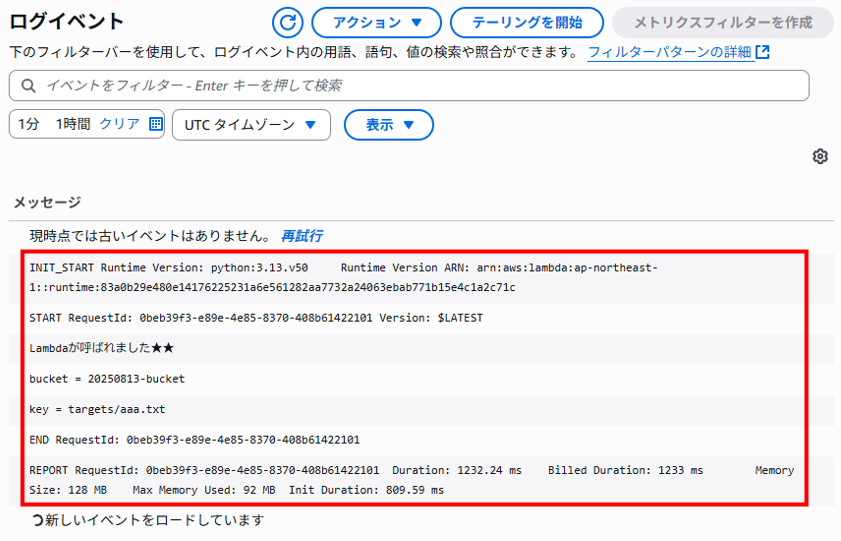This screenshot has height=541, width=841.
Task: Open フィルターパターンの詳細 link
Action: 669,53
